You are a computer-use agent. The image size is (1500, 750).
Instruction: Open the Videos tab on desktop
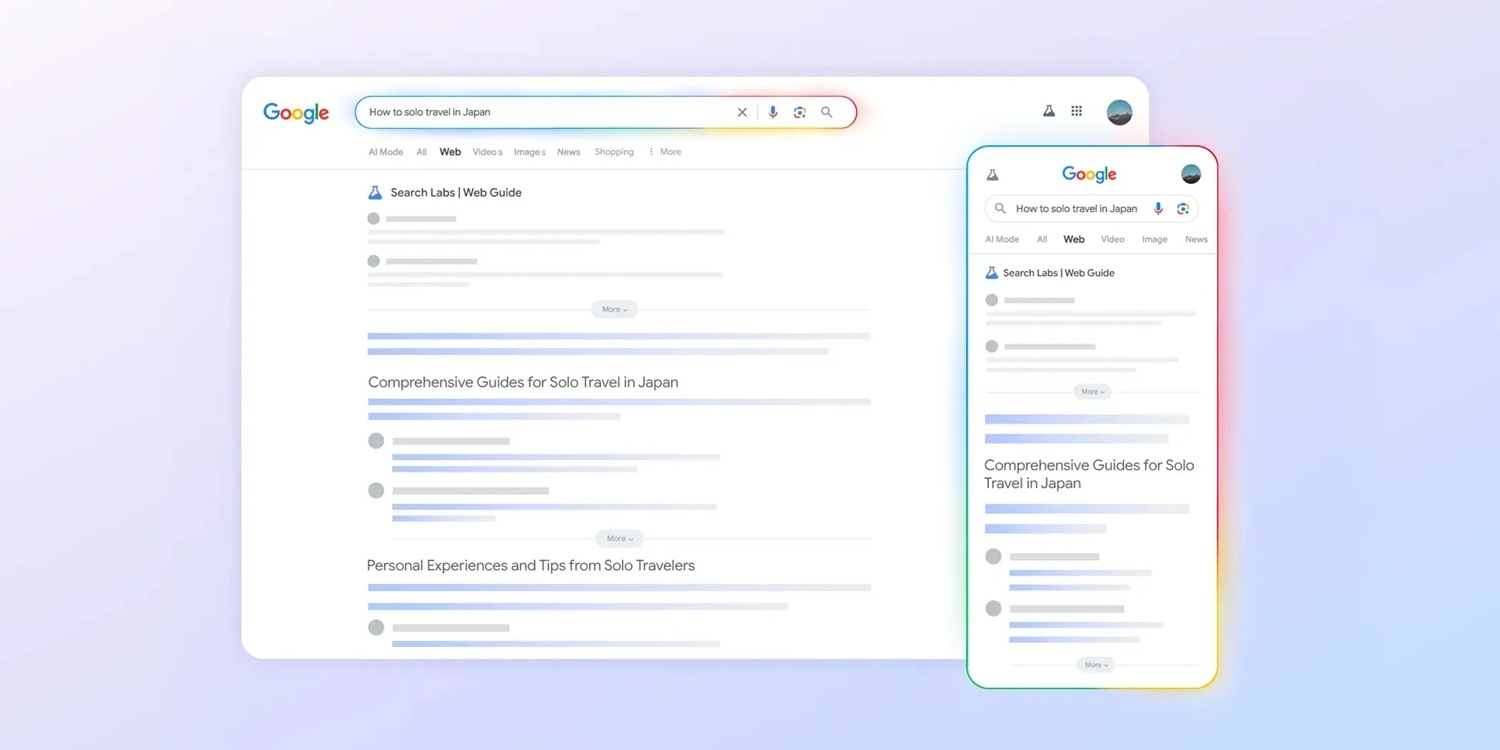click(488, 152)
